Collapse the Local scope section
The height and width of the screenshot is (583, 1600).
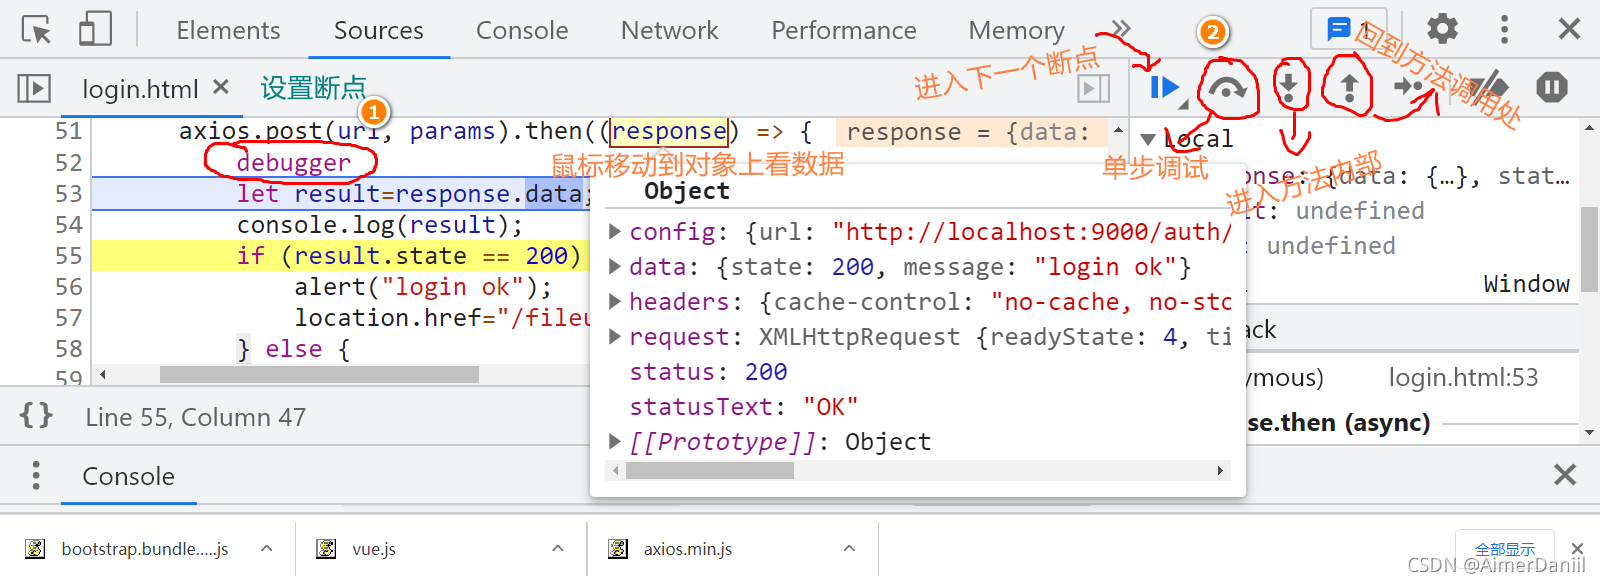pyautogui.click(x=1148, y=139)
